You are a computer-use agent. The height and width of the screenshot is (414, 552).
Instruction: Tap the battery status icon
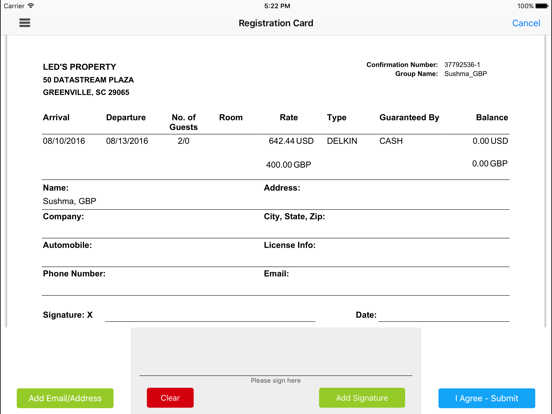[541, 6]
